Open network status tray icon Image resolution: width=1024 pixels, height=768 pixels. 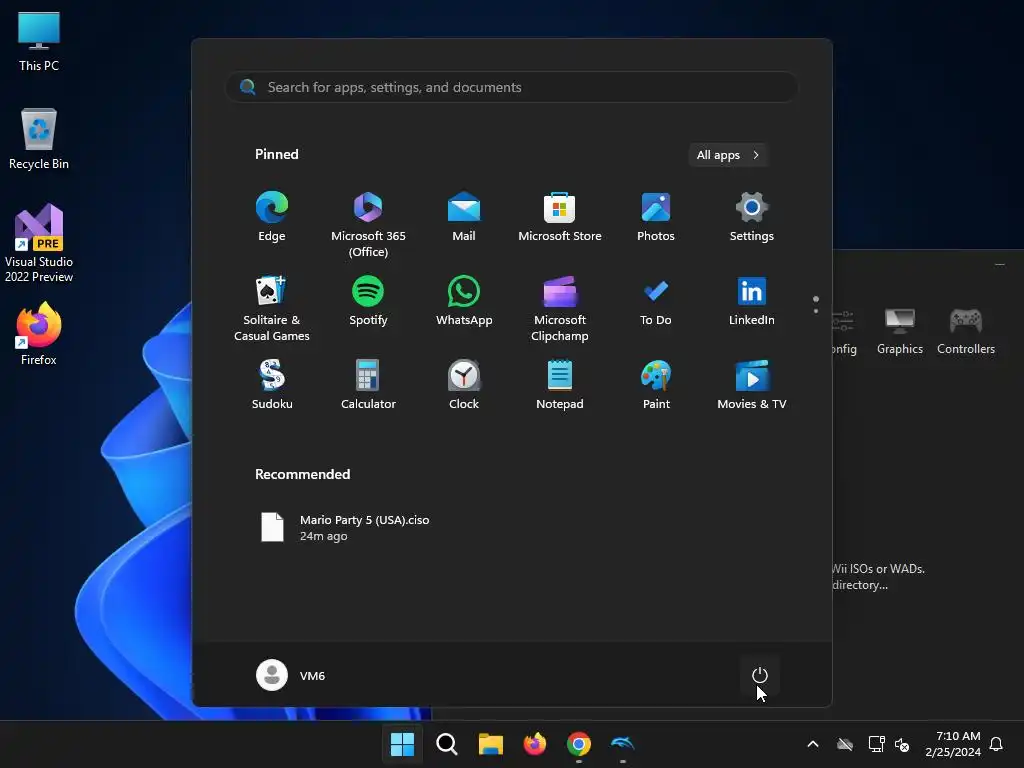coord(876,744)
